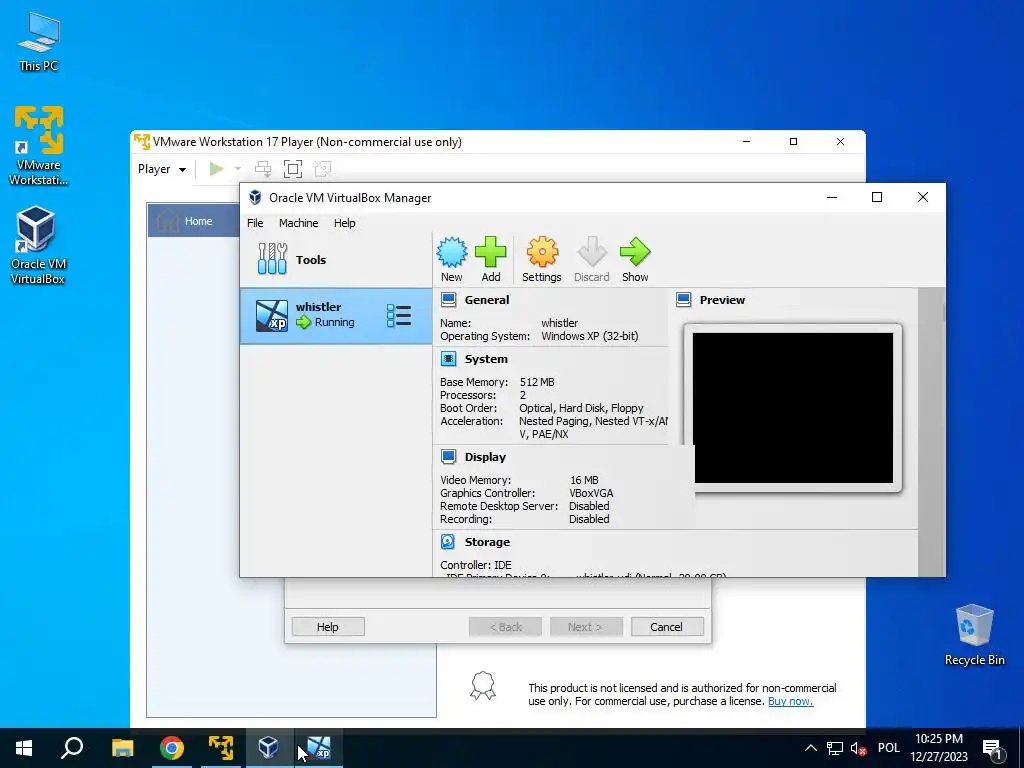Select the Home tab in VMware Player
The image size is (1024, 768).
[x=193, y=221]
